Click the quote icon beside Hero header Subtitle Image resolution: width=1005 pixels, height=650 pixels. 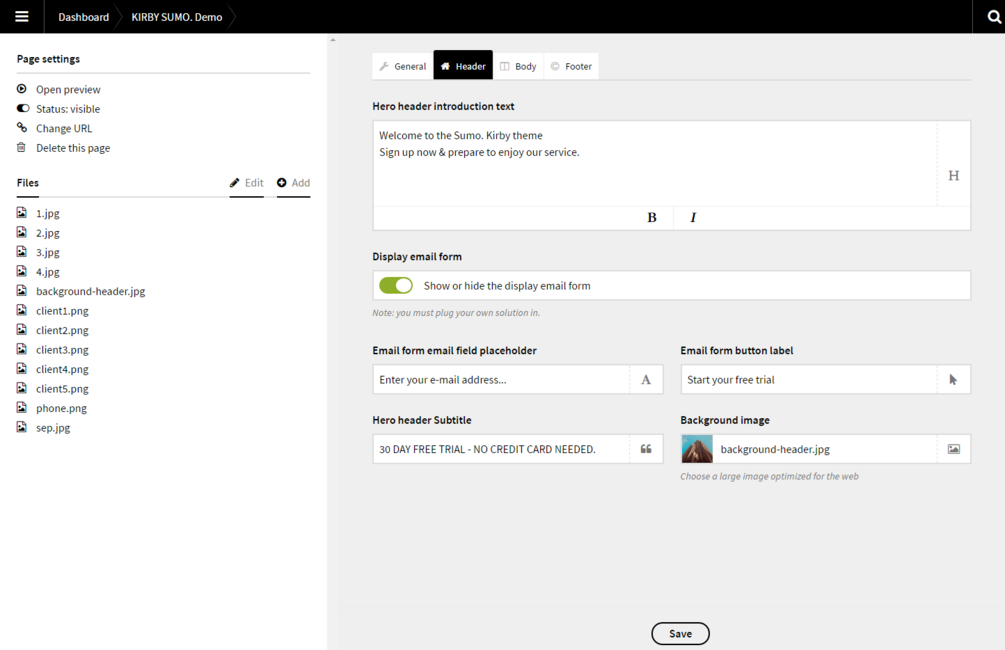pos(646,449)
